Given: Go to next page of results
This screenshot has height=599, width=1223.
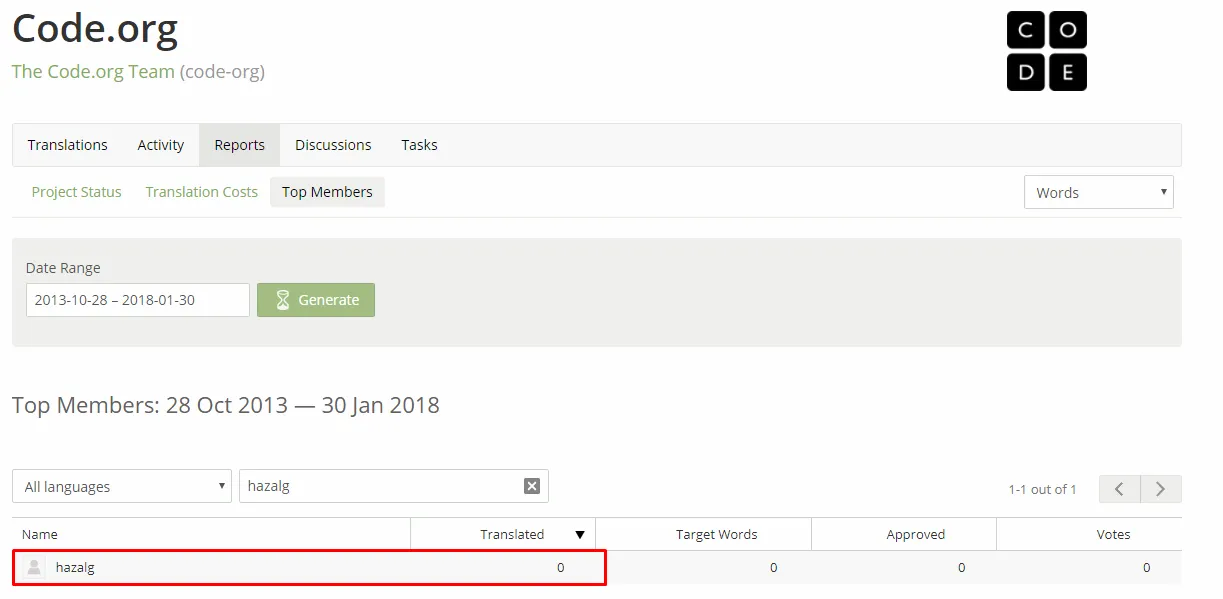Looking at the screenshot, I should click(1161, 489).
